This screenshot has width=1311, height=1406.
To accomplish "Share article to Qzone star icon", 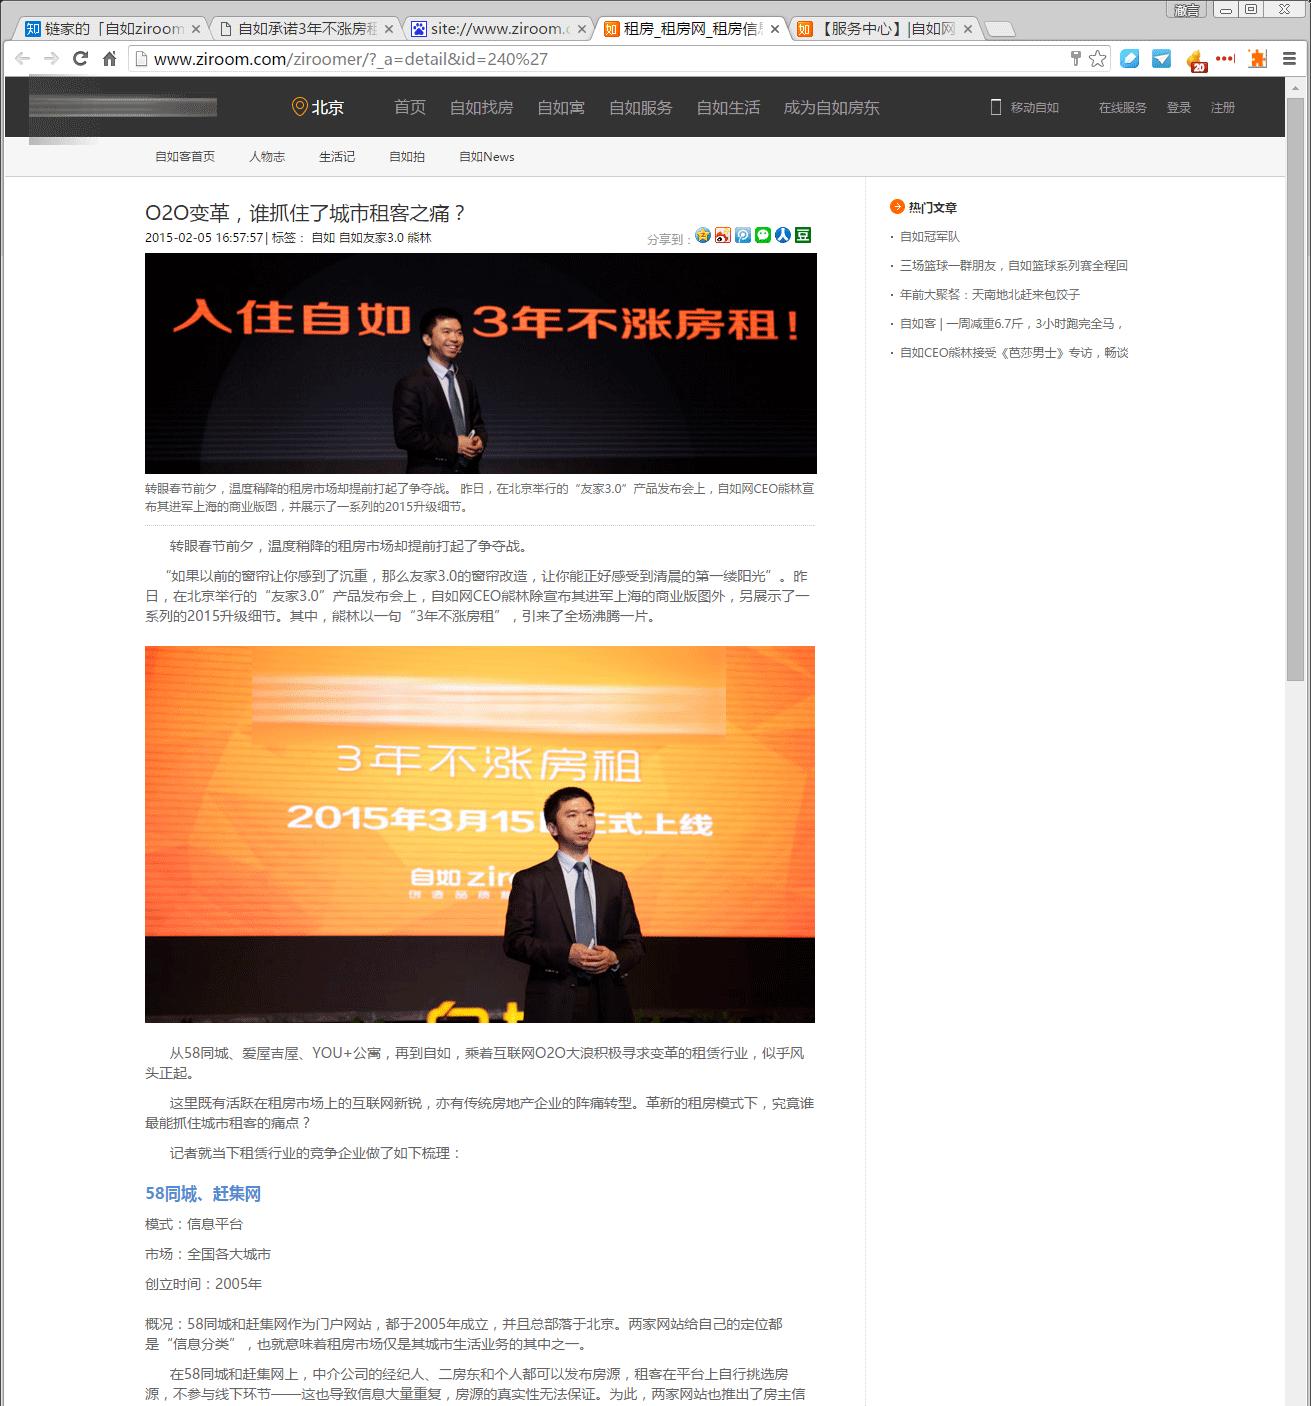I will tap(703, 235).
